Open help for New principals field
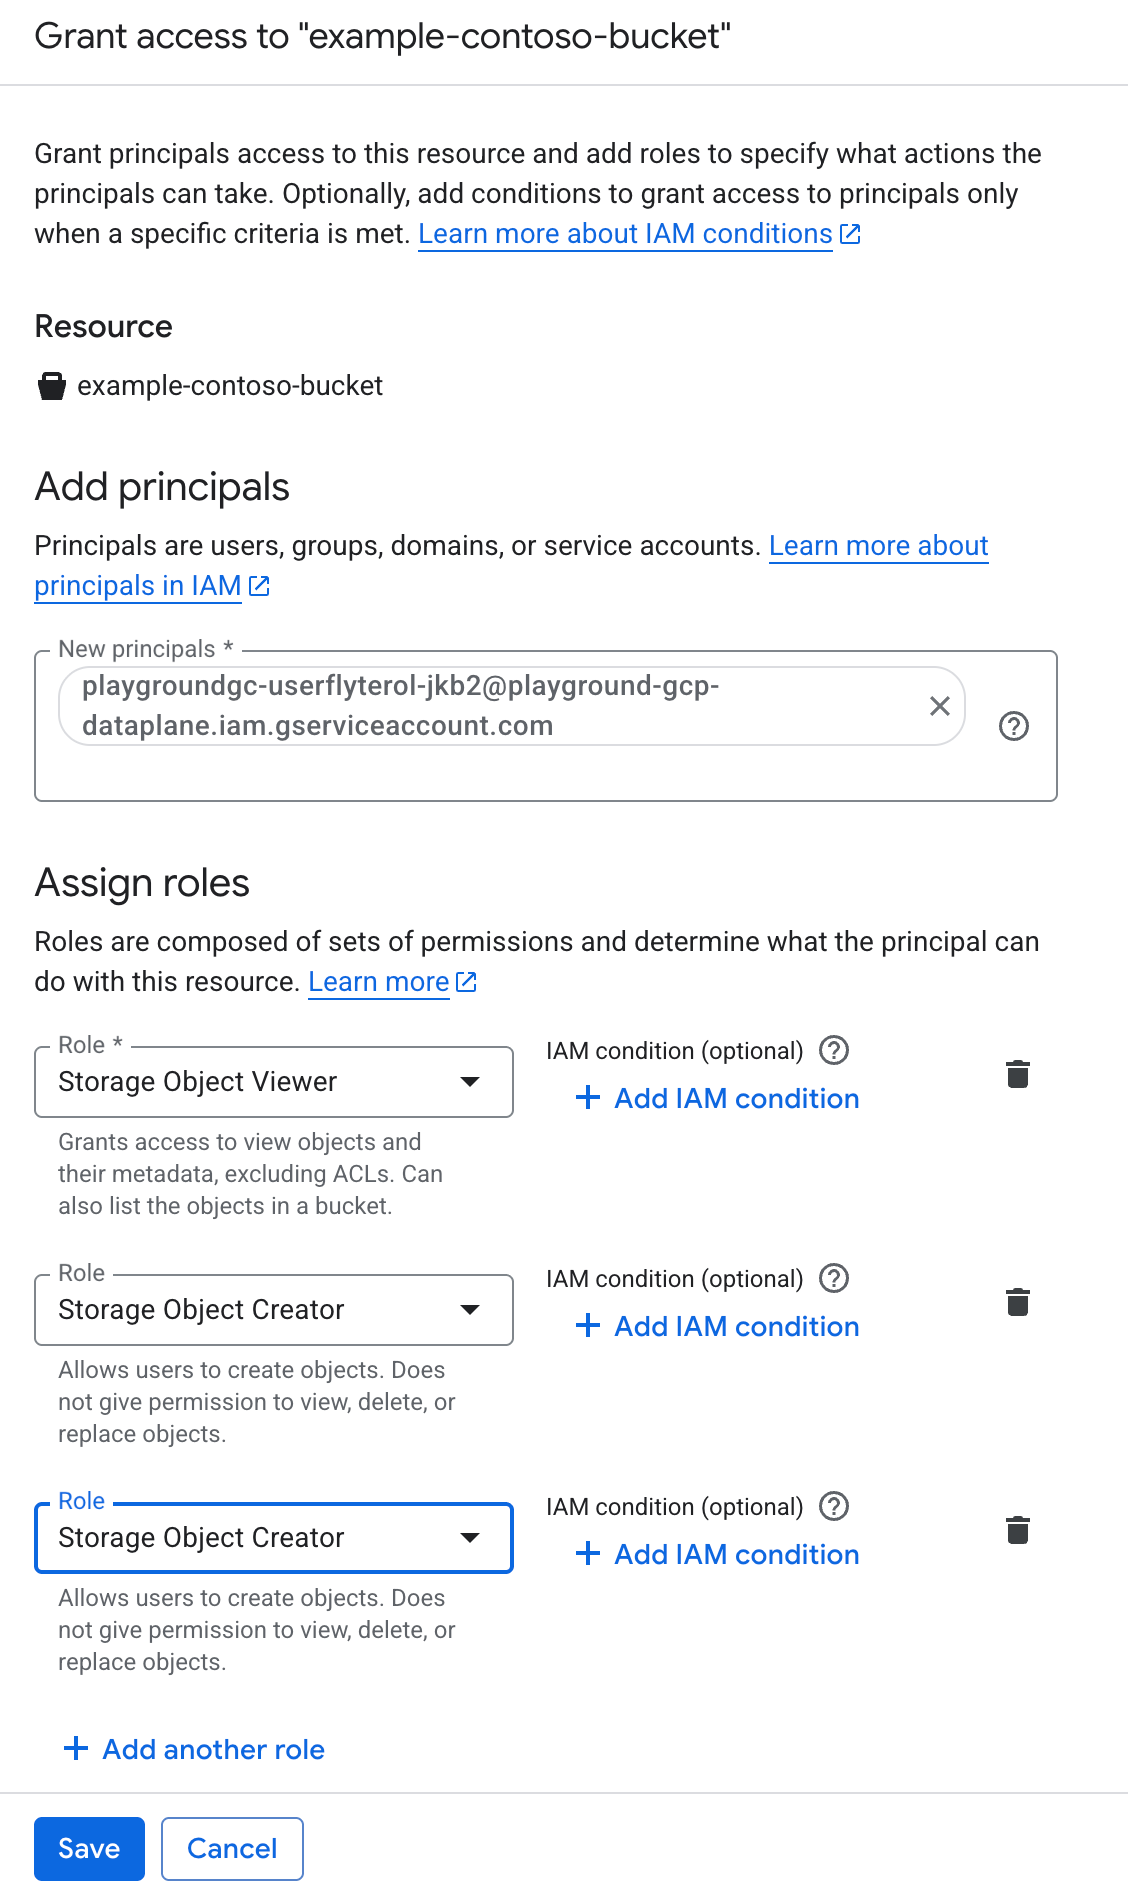The width and height of the screenshot is (1128, 1896). [1014, 726]
